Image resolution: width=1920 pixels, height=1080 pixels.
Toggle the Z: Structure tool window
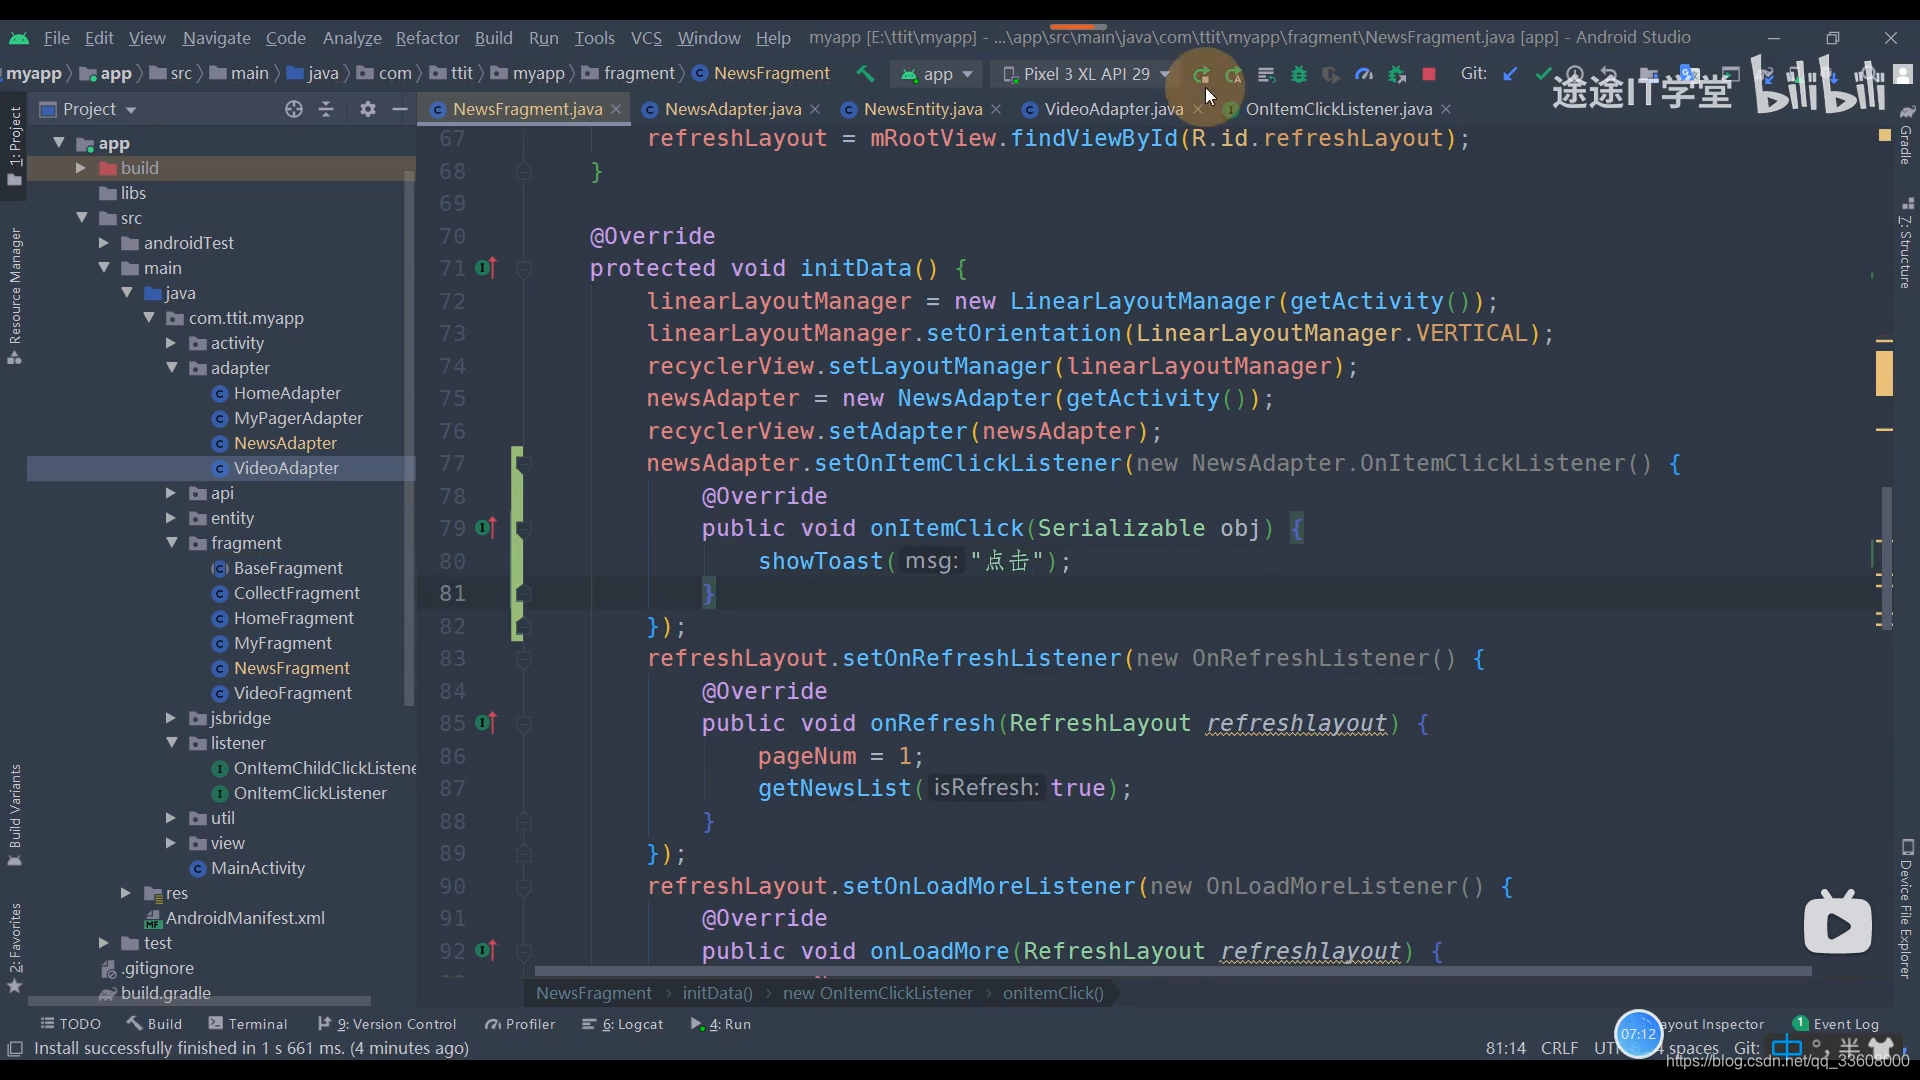pyautogui.click(x=1906, y=243)
